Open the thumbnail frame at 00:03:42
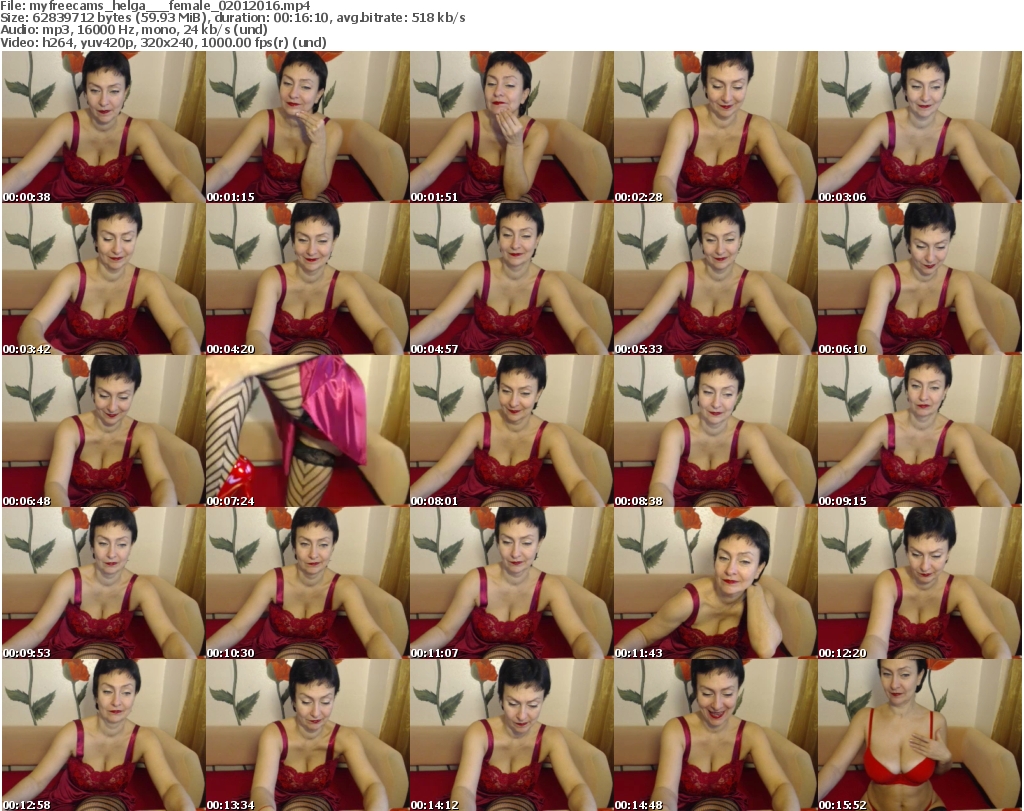This screenshot has width=1024, height=811. 103,279
